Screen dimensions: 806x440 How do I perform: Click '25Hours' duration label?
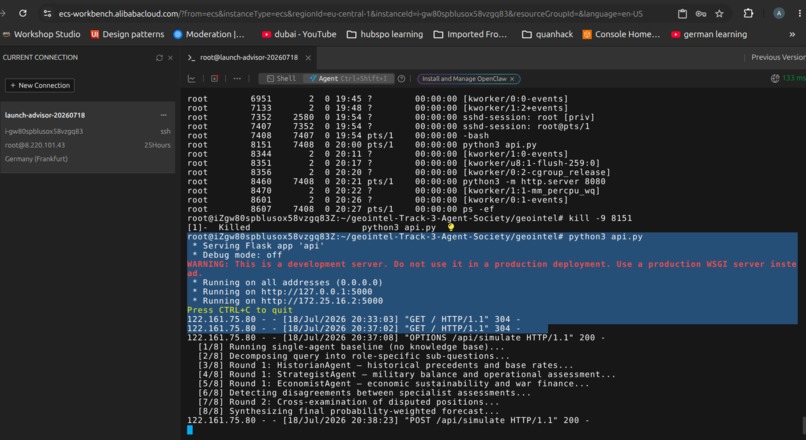[x=157, y=145]
